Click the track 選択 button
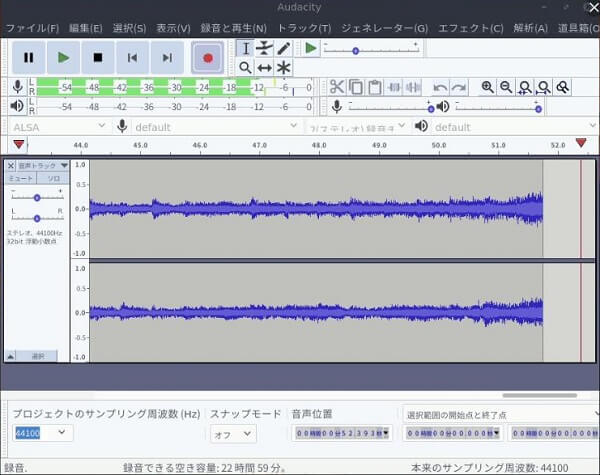Image resolution: width=600 pixels, height=475 pixels. point(38,356)
